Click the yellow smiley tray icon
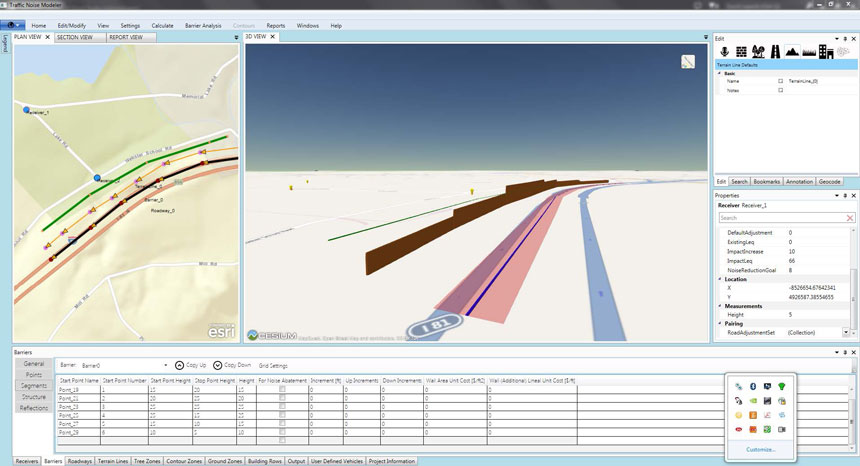The width and height of the screenshot is (860, 466). [x=739, y=415]
